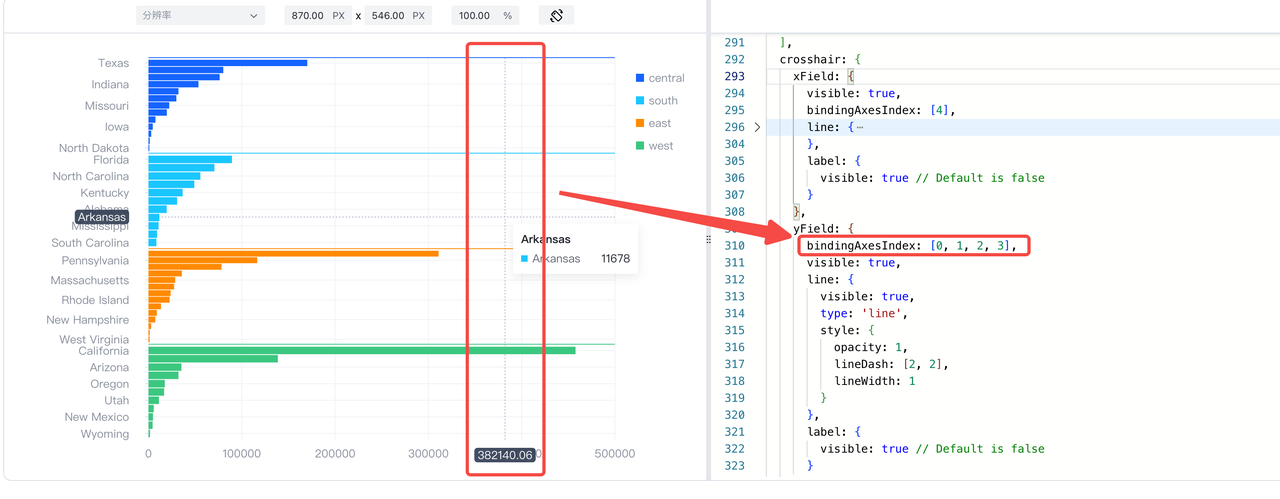Select the cyan Florida bar

[190, 159]
